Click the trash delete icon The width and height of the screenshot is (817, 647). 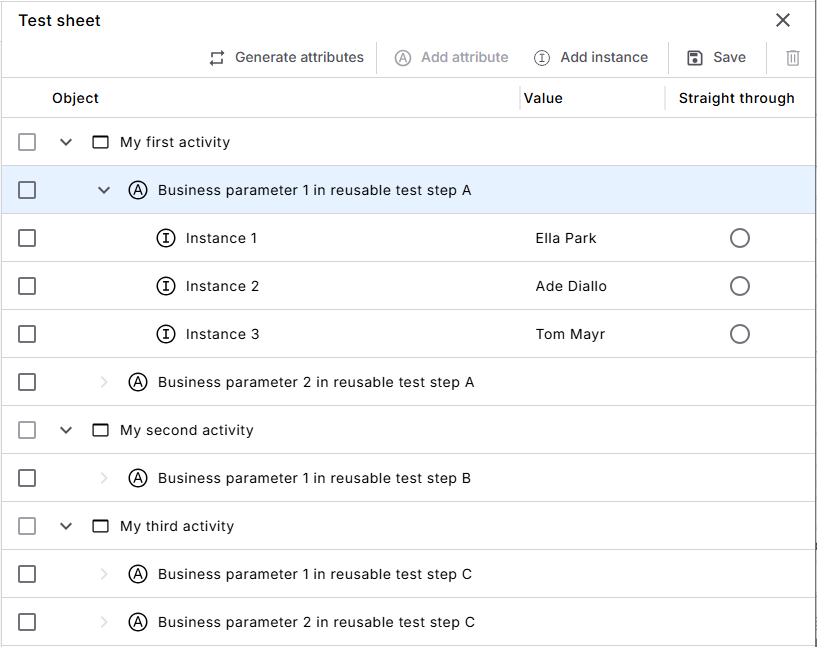[x=793, y=58]
